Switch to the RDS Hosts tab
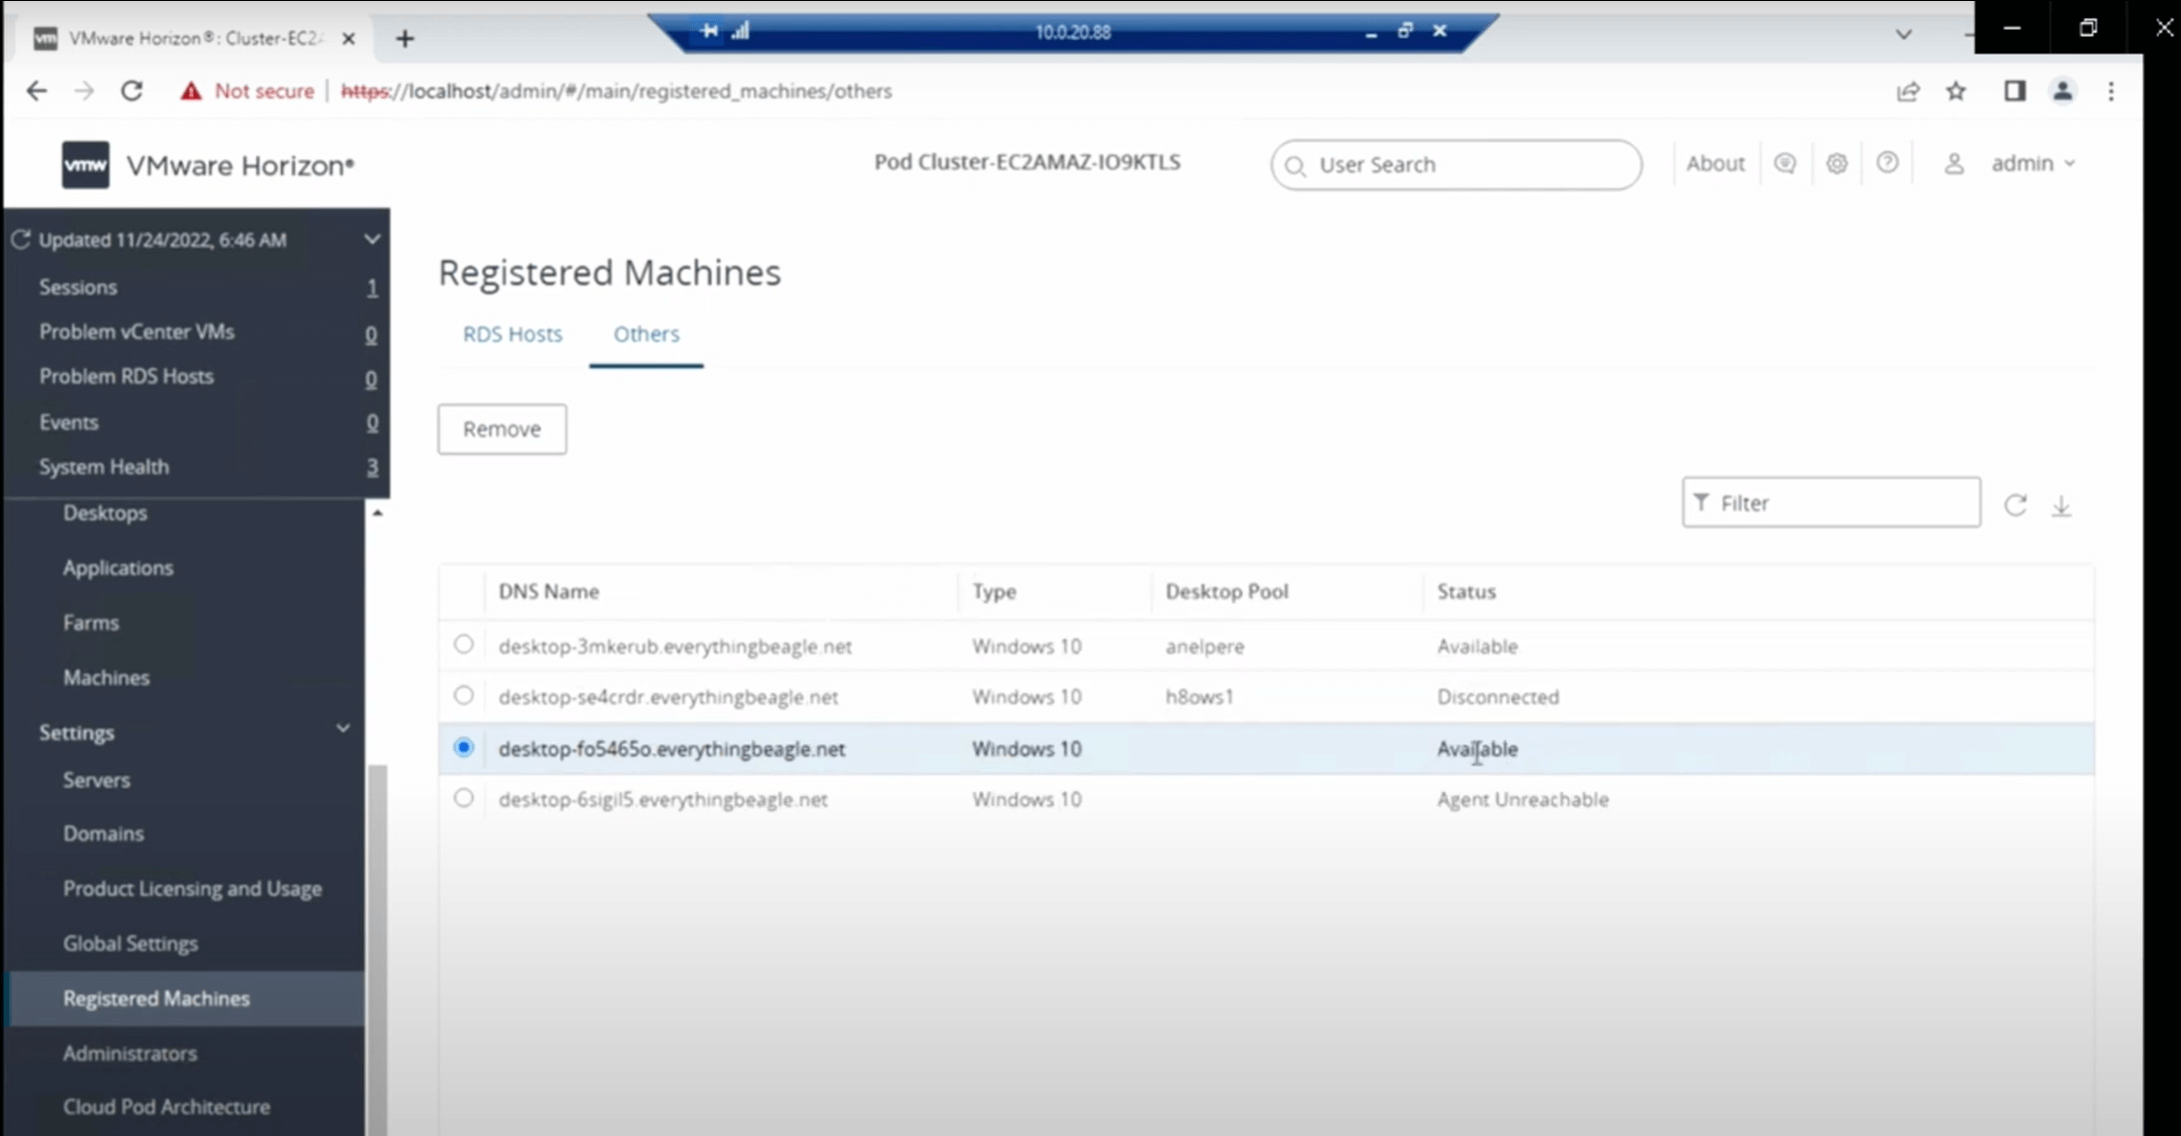2181x1136 pixels. [x=512, y=334]
